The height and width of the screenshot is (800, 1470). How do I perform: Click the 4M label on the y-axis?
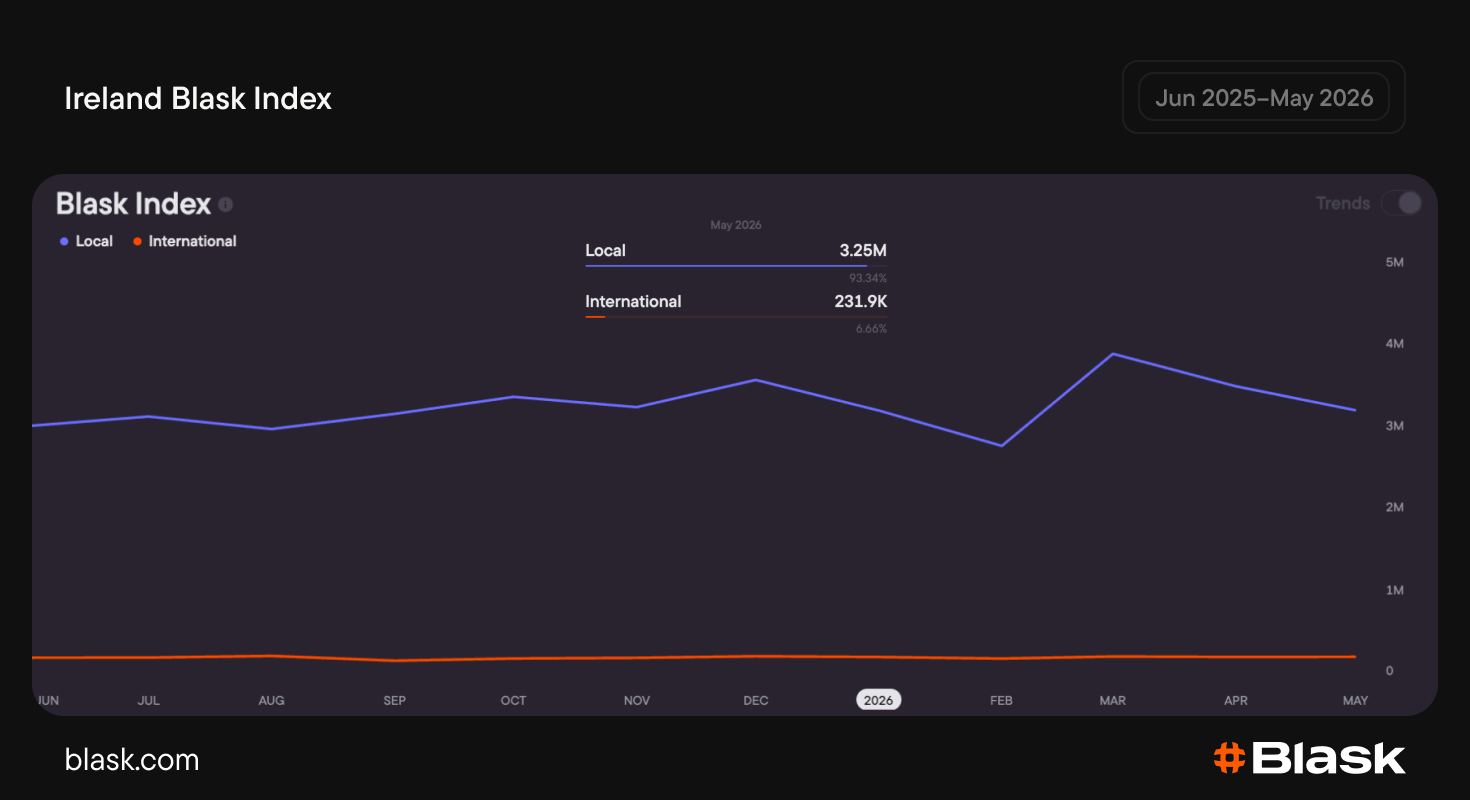pos(1394,344)
